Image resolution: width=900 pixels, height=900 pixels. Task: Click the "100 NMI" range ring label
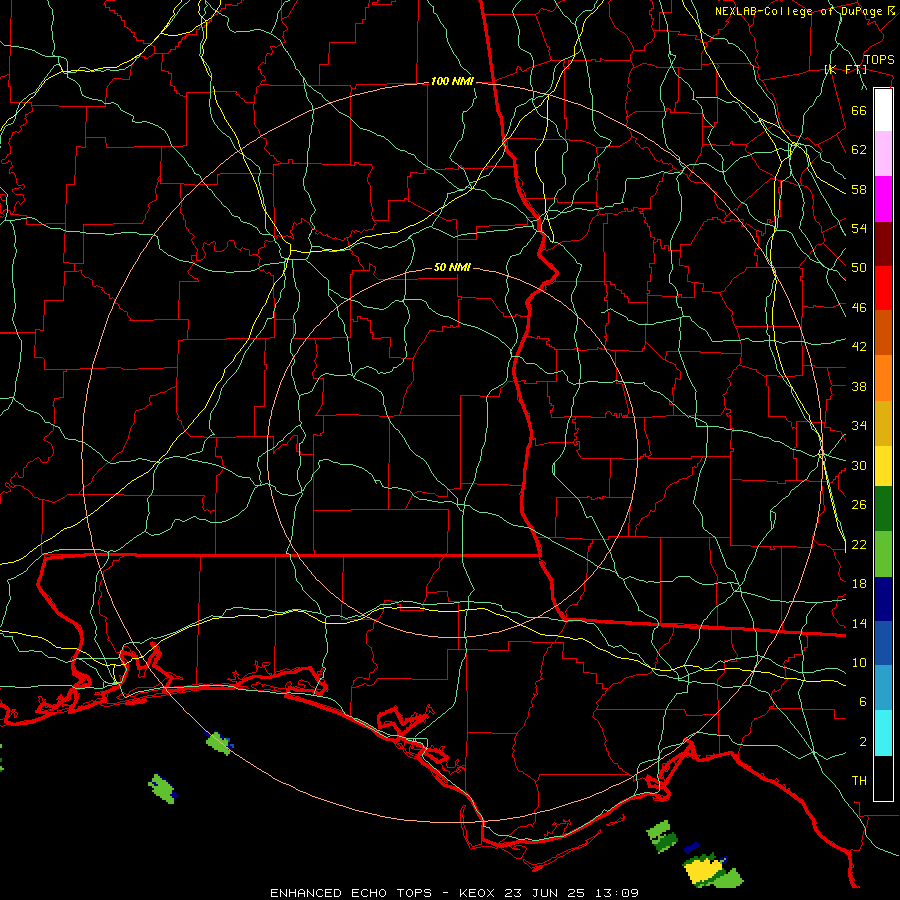tap(452, 82)
